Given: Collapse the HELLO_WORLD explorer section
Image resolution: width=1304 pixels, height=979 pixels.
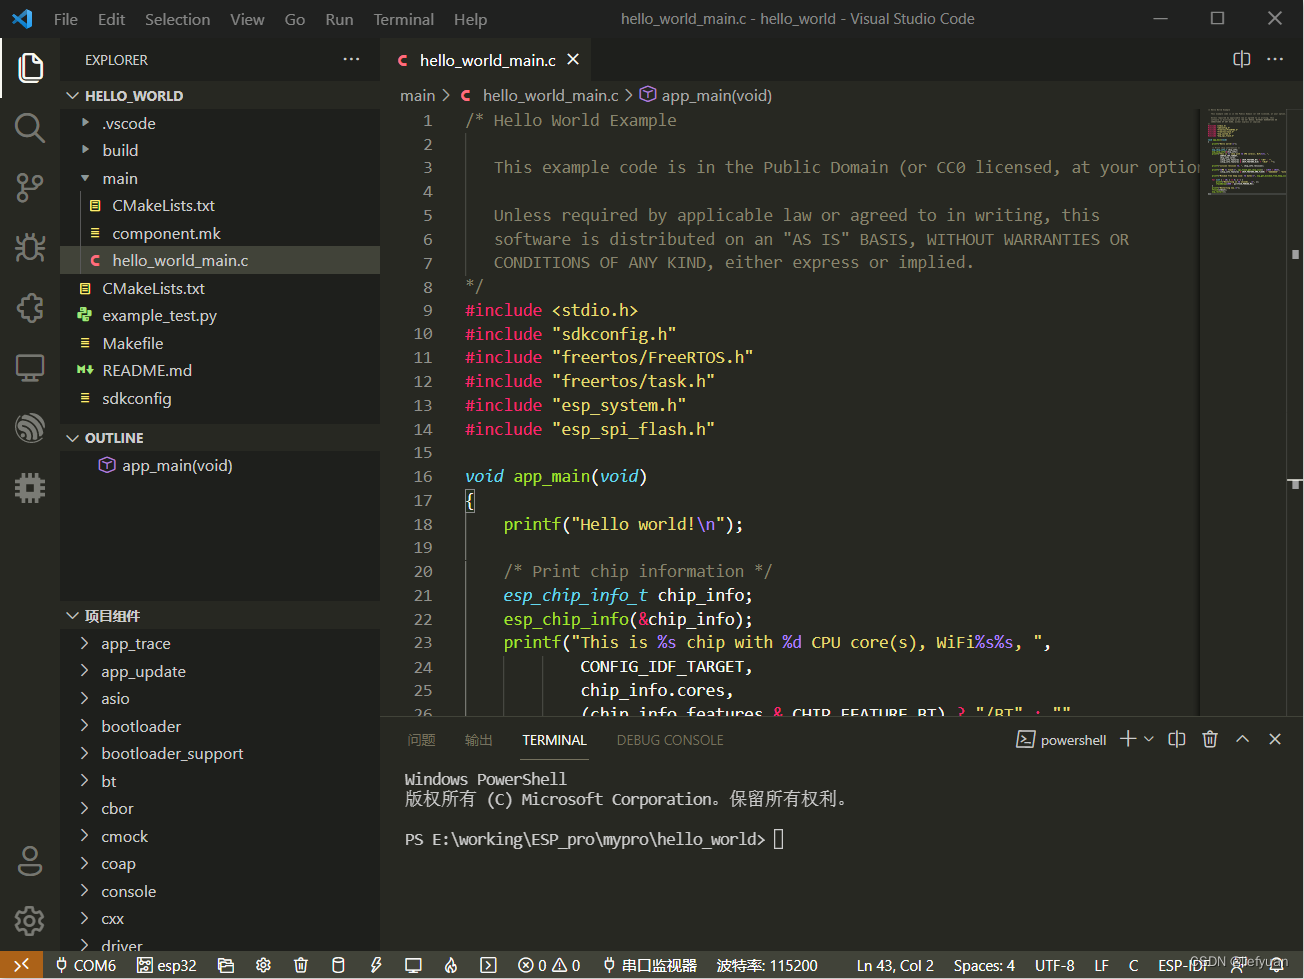Looking at the screenshot, I should tap(220, 95).
